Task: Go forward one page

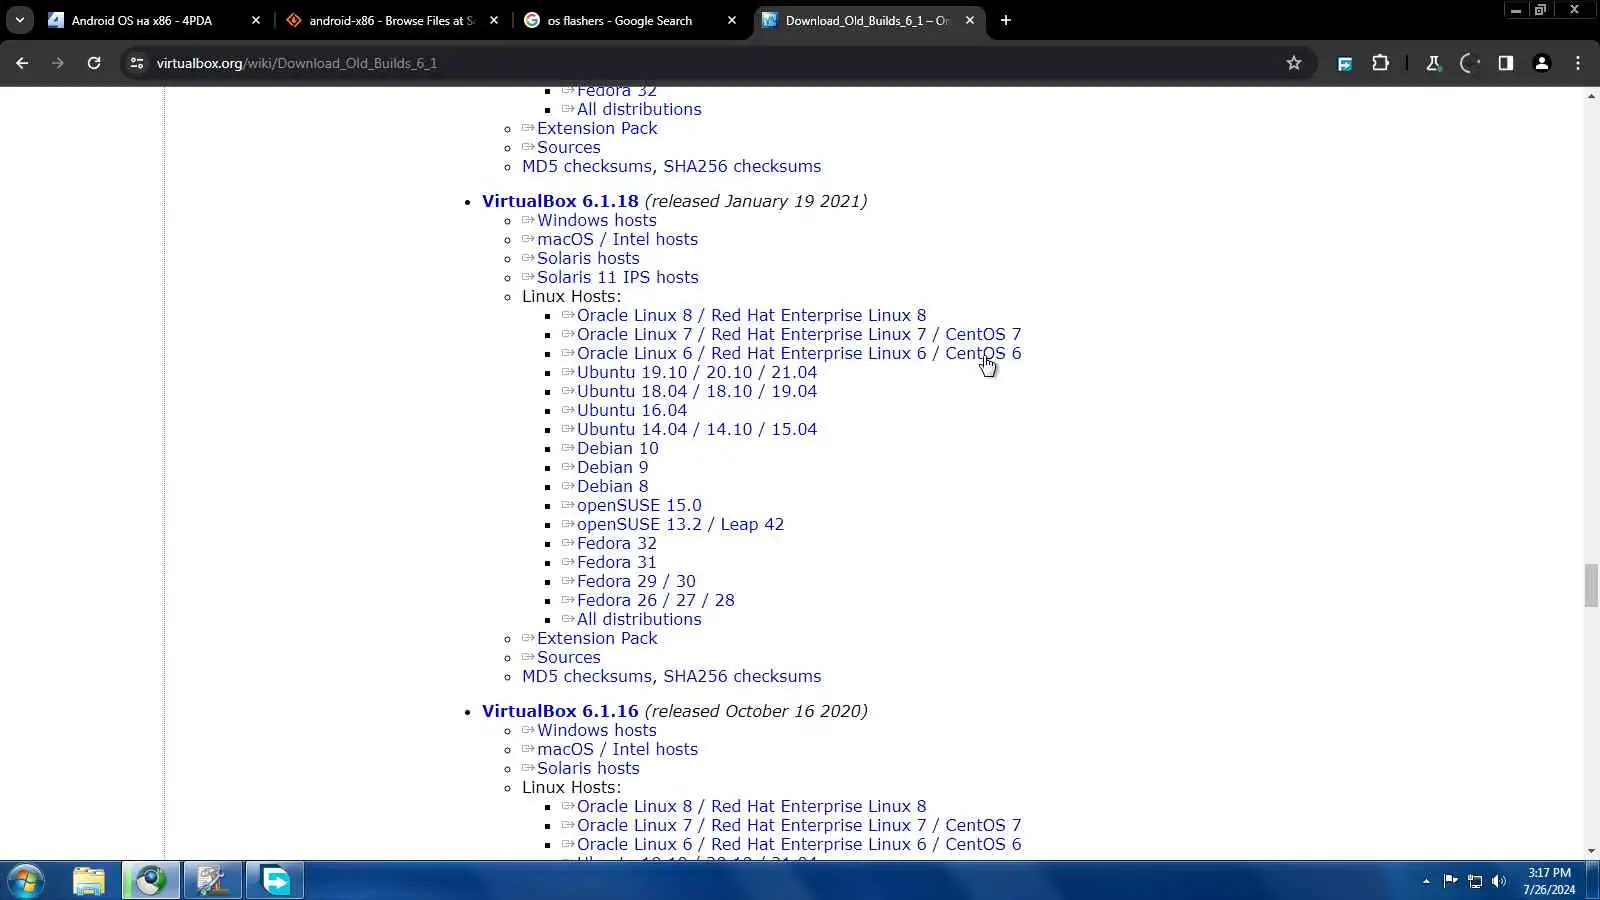Action: coord(58,63)
